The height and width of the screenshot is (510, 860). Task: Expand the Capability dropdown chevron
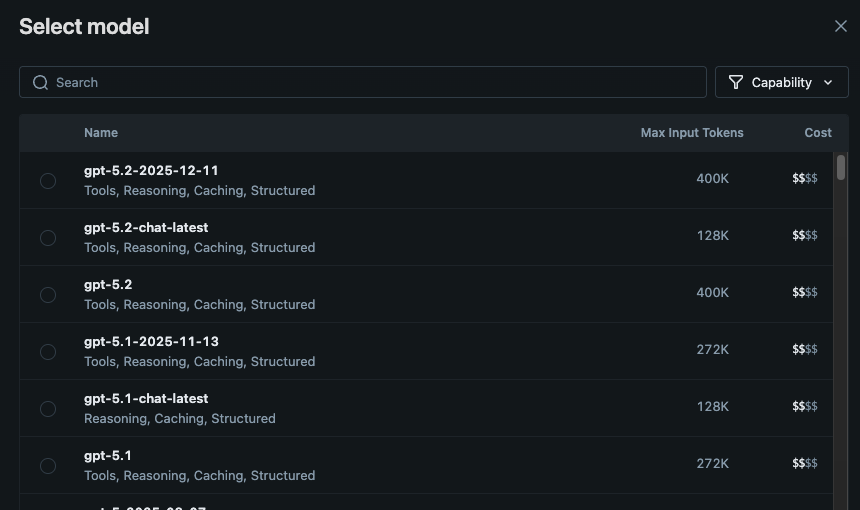click(x=828, y=82)
